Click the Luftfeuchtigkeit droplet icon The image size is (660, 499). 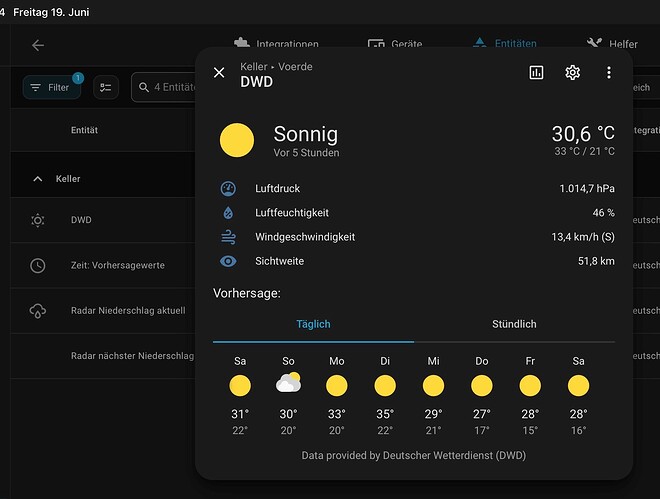pyautogui.click(x=228, y=213)
